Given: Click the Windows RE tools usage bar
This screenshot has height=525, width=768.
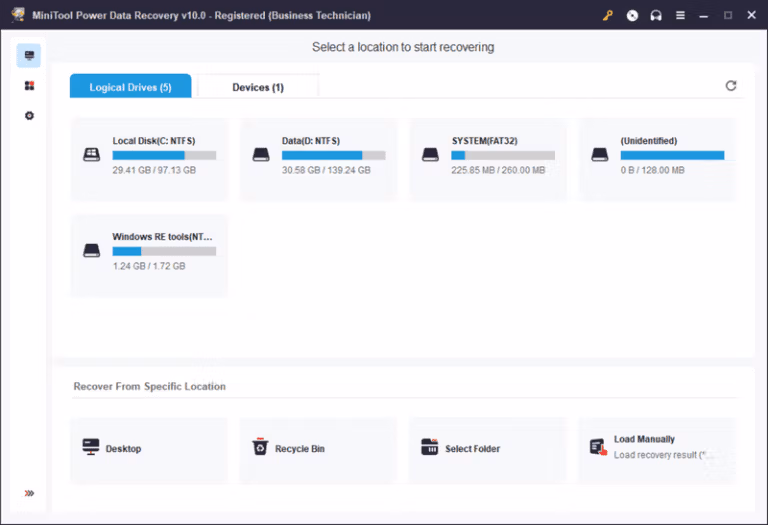Looking at the screenshot, I should [164, 251].
